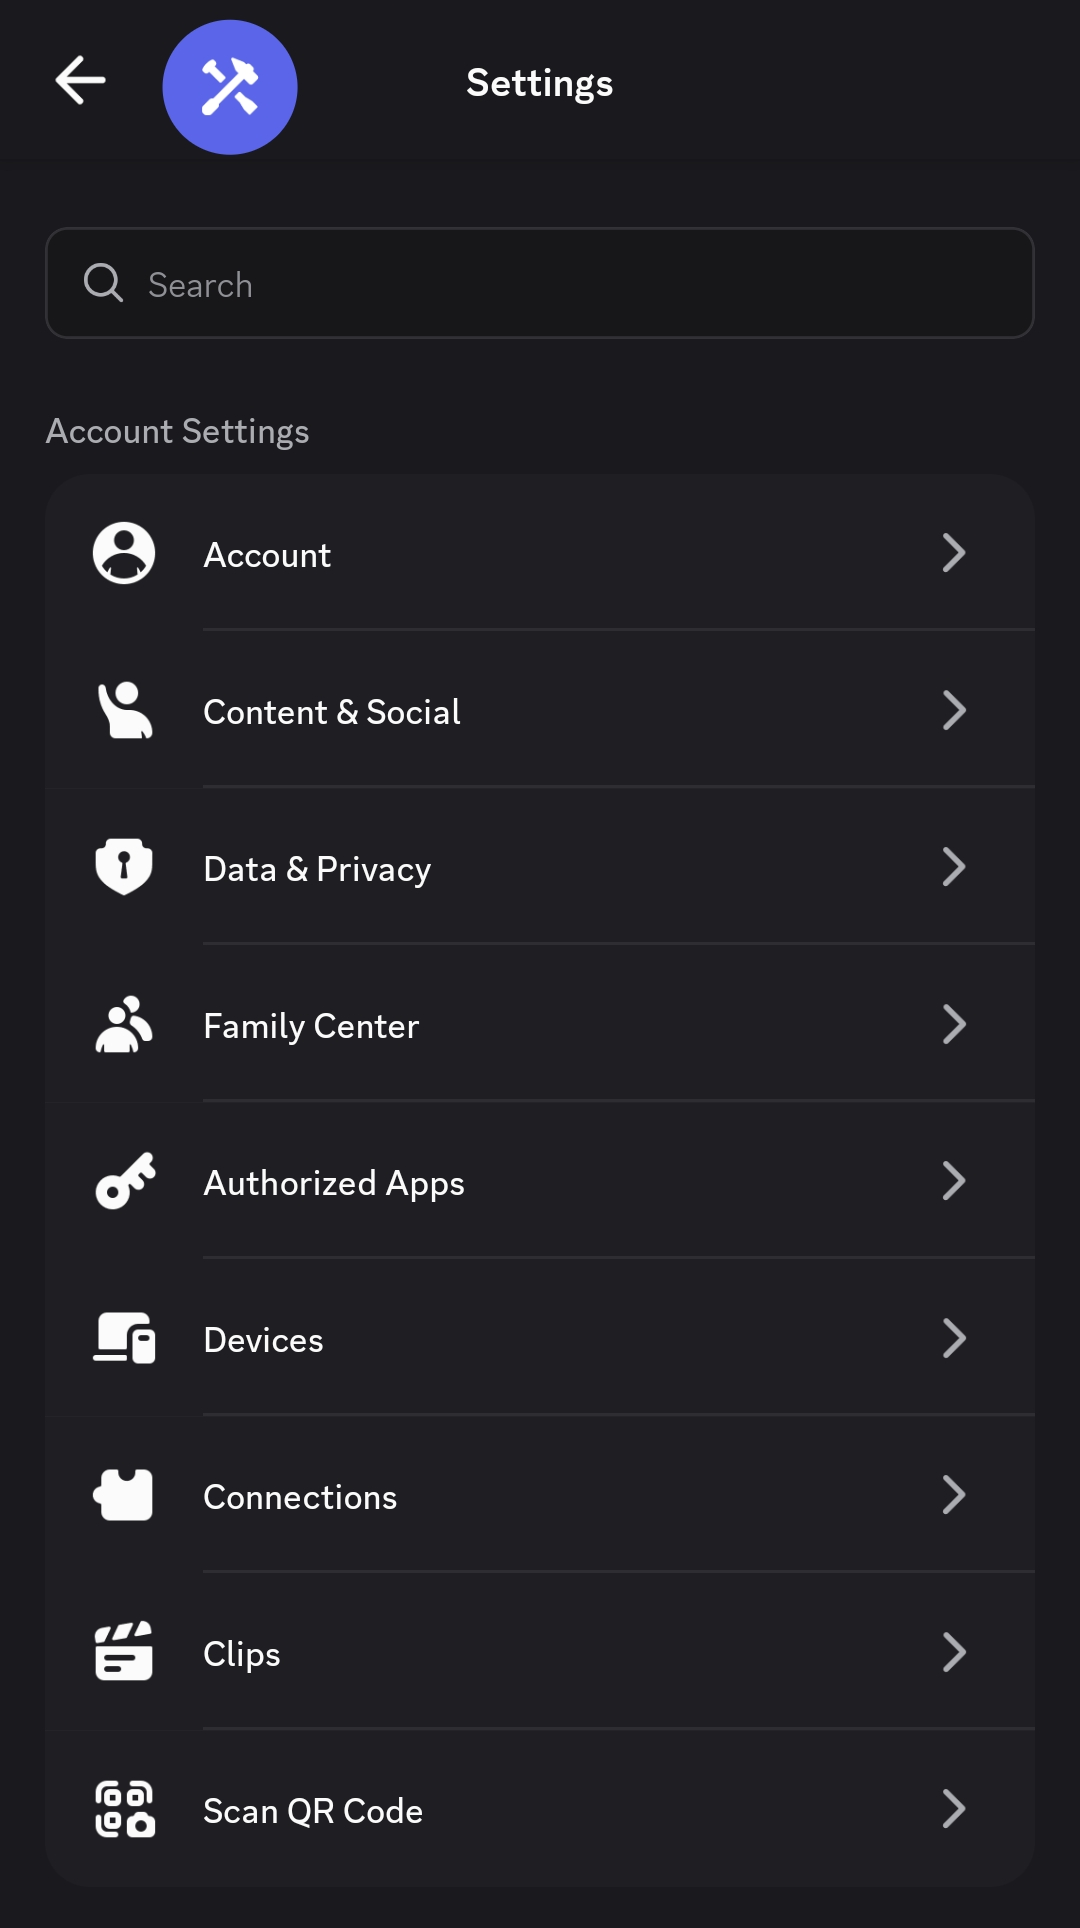The width and height of the screenshot is (1080, 1928).
Task: Select the Data & Privacy shield icon
Action: pyautogui.click(x=124, y=867)
